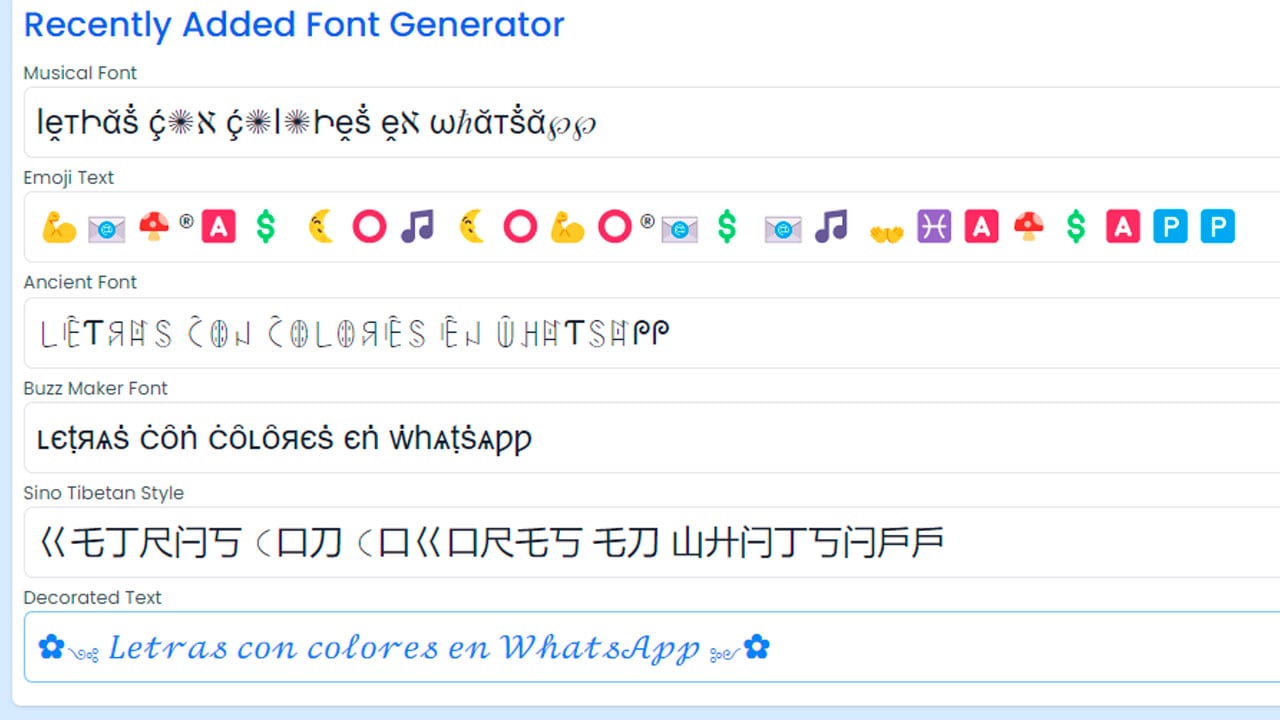
Task: Click the Ancient Font label
Action: coord(80,283)
